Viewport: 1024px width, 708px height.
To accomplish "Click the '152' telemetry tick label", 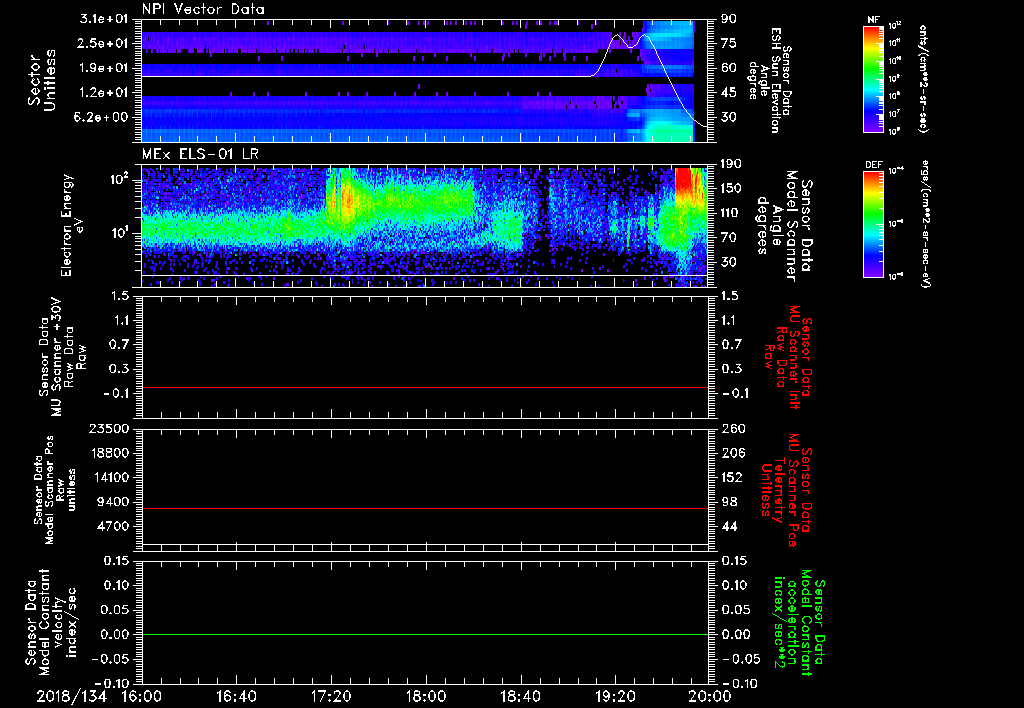I will tap(731, 477).
